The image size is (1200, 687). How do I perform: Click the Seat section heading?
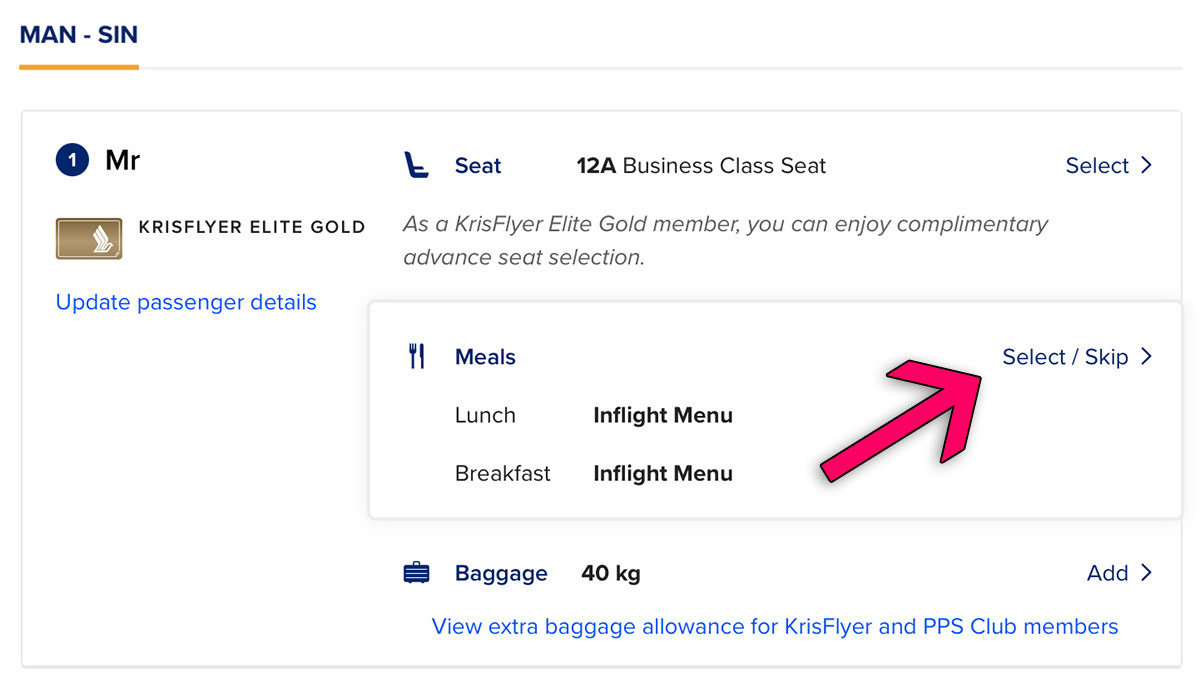point(478,166)
